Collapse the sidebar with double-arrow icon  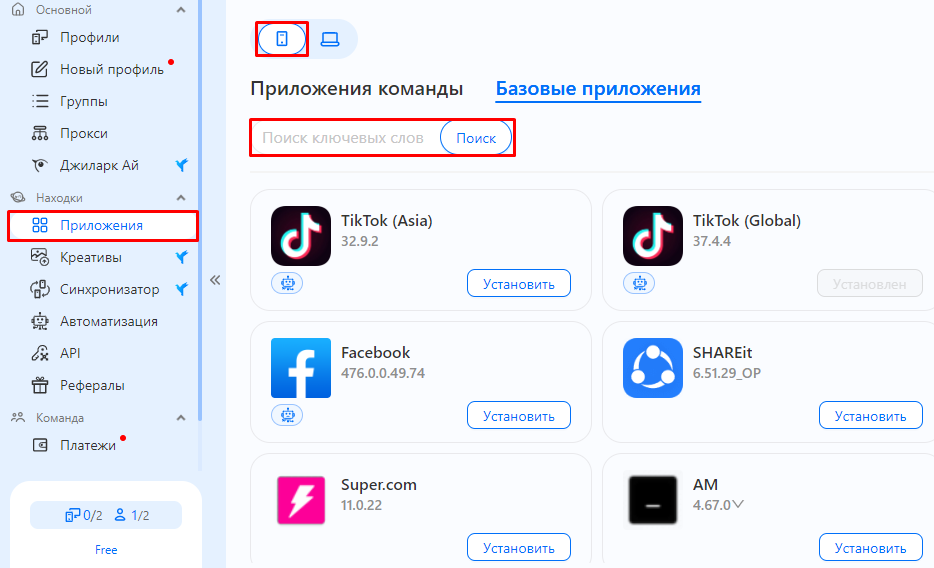[215, 280]
